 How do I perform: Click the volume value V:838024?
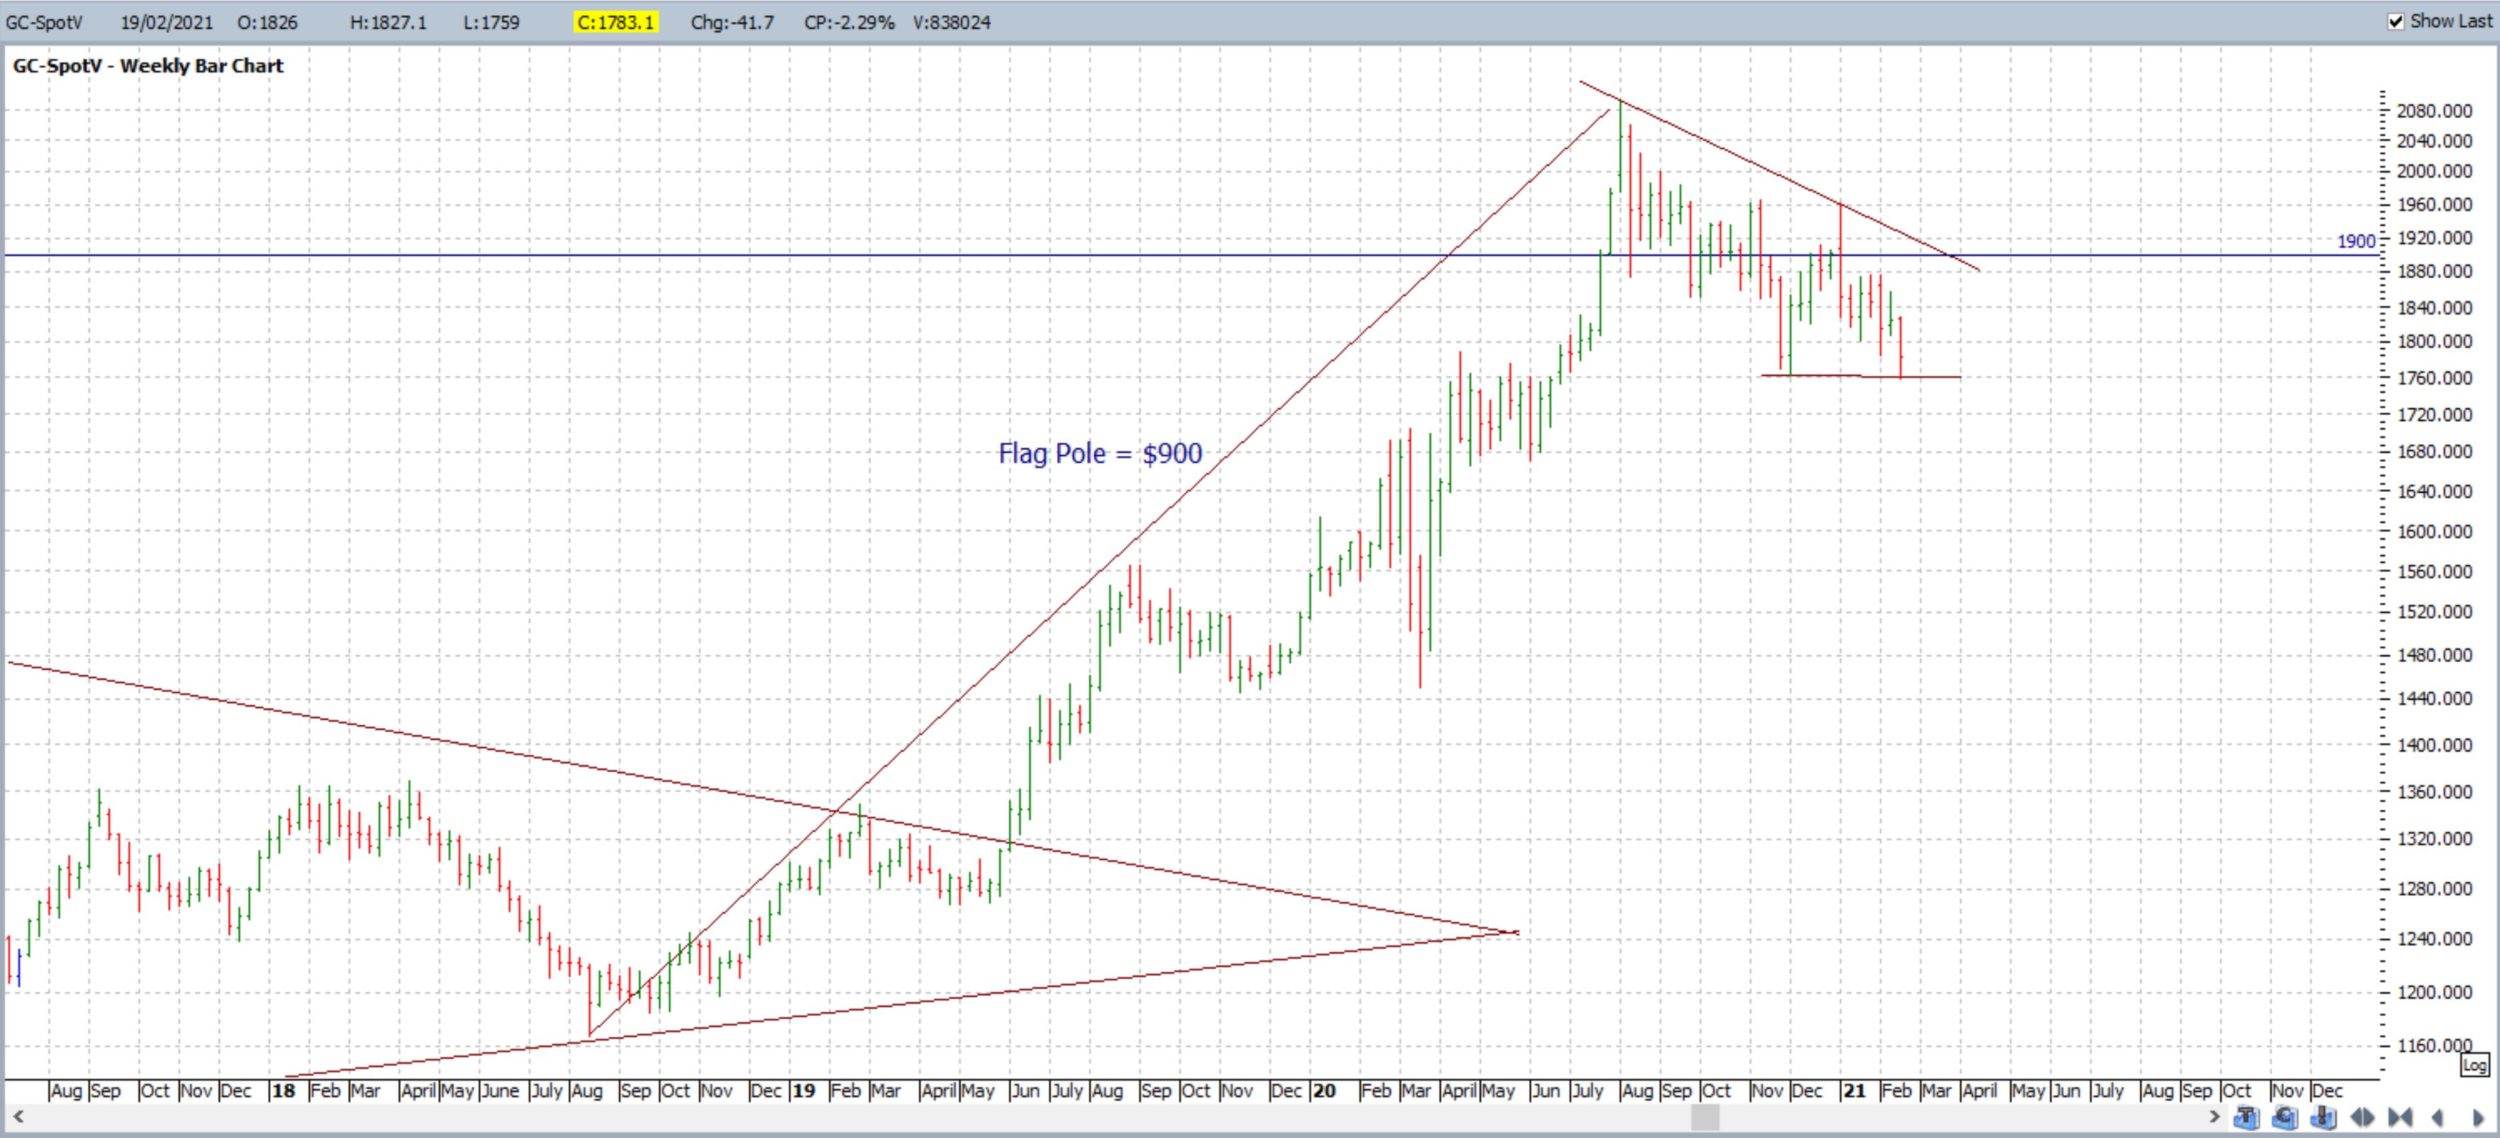tap(951, 22)
